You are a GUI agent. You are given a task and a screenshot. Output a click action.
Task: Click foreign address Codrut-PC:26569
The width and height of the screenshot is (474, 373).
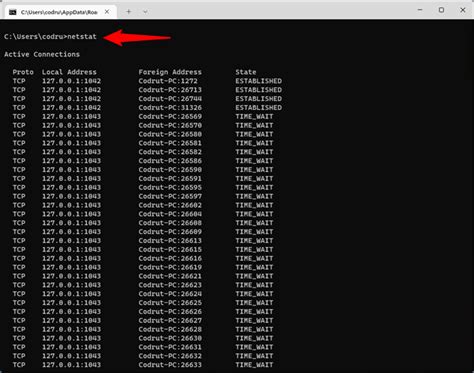(x=170, y=116)
